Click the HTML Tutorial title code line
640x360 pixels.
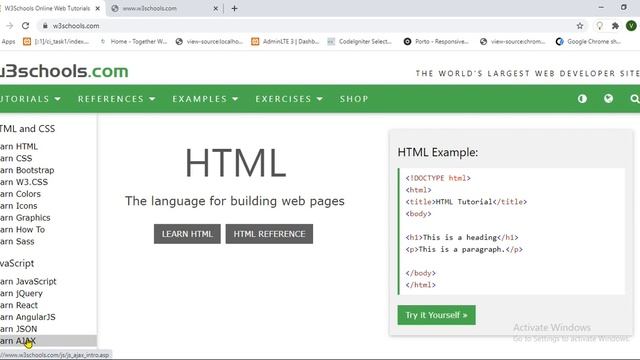466,202
